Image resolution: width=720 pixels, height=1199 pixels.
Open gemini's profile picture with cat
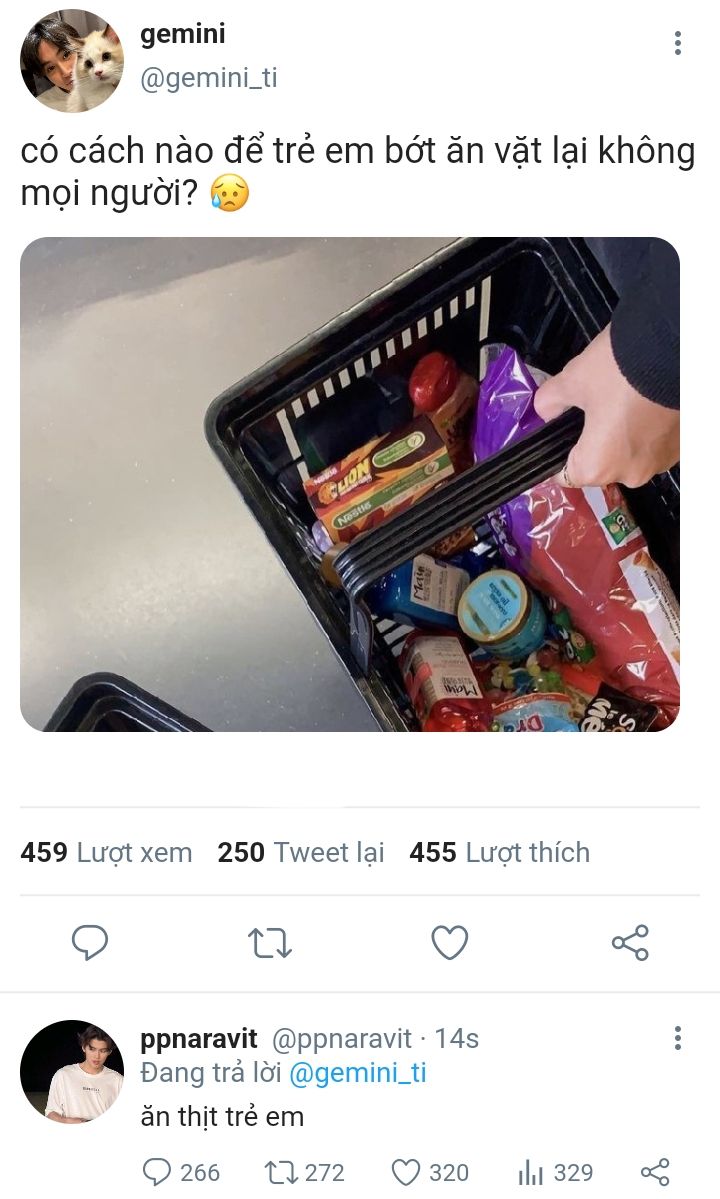click(72, 61)
